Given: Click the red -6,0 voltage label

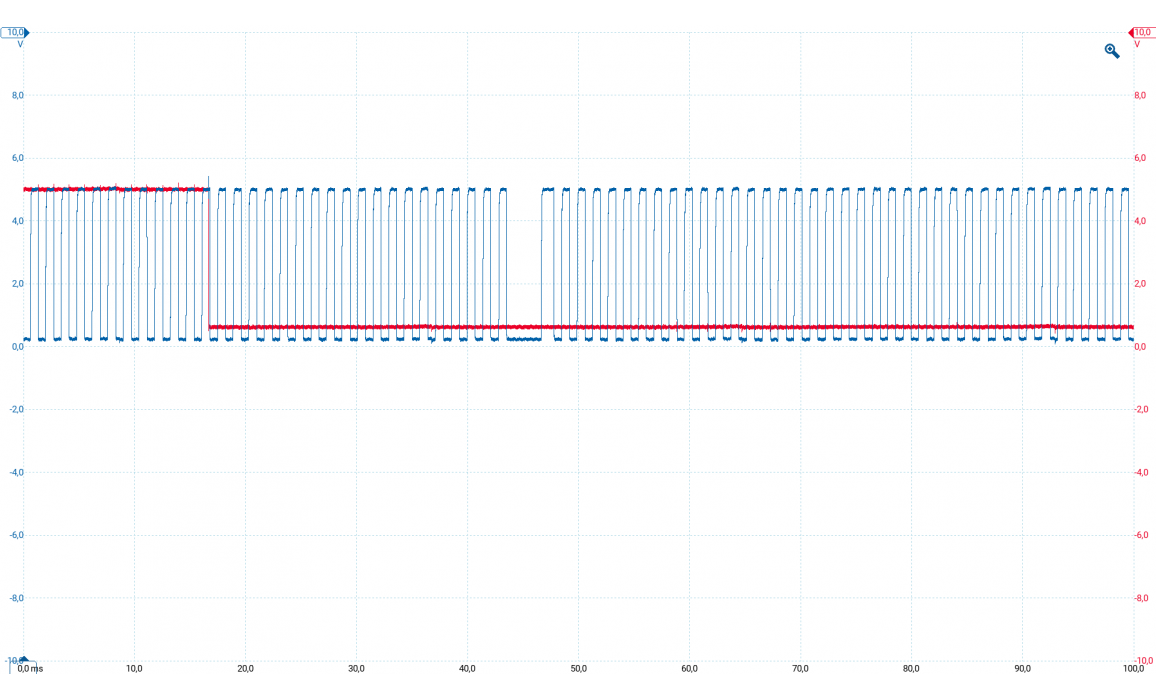Looking at the screenshot, I should [x=1139, y=535].
